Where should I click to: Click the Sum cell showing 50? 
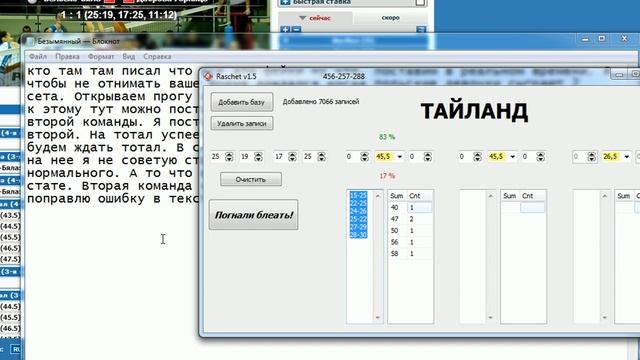(398, 231)
